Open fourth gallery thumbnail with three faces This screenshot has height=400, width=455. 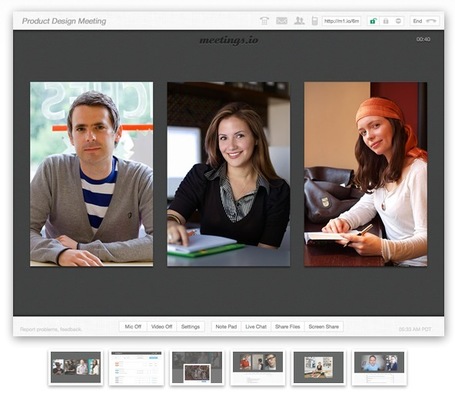point(258,367)
